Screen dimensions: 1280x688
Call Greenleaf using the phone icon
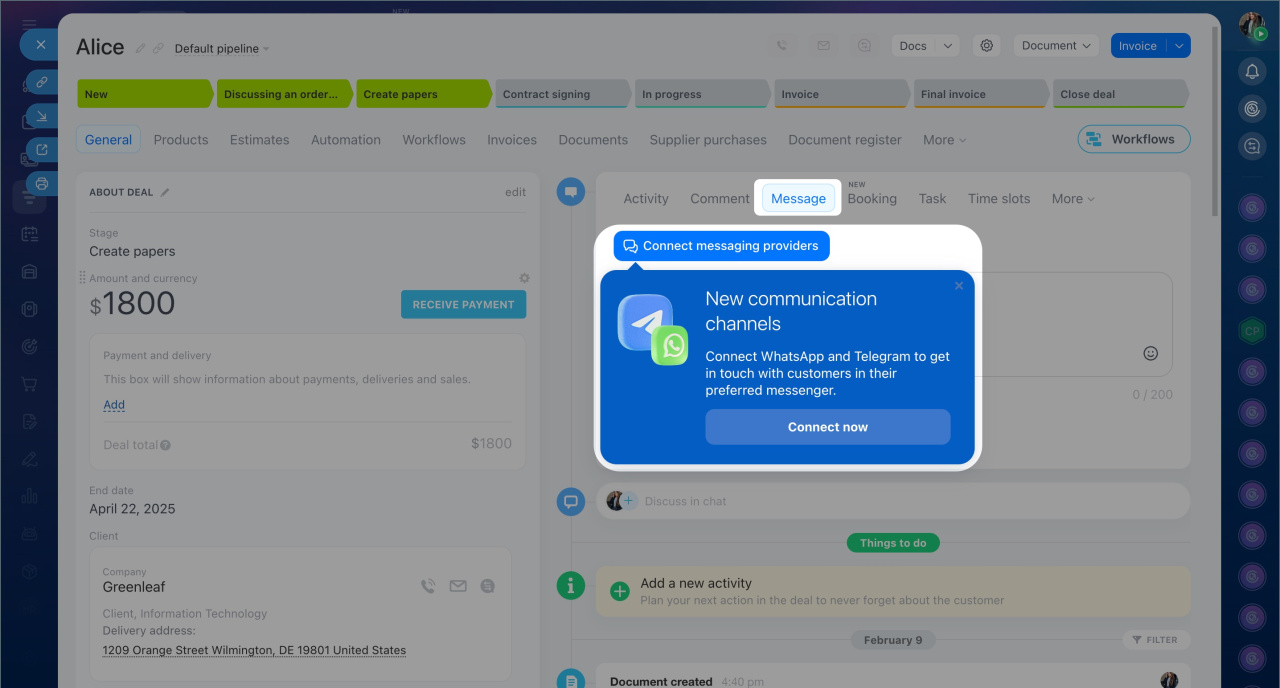(x=428, y=587)
